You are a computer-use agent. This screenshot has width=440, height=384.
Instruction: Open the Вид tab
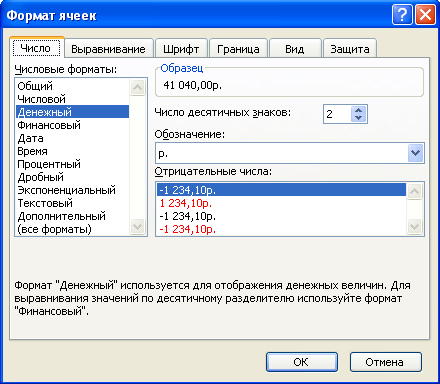[x=295, y=49]
